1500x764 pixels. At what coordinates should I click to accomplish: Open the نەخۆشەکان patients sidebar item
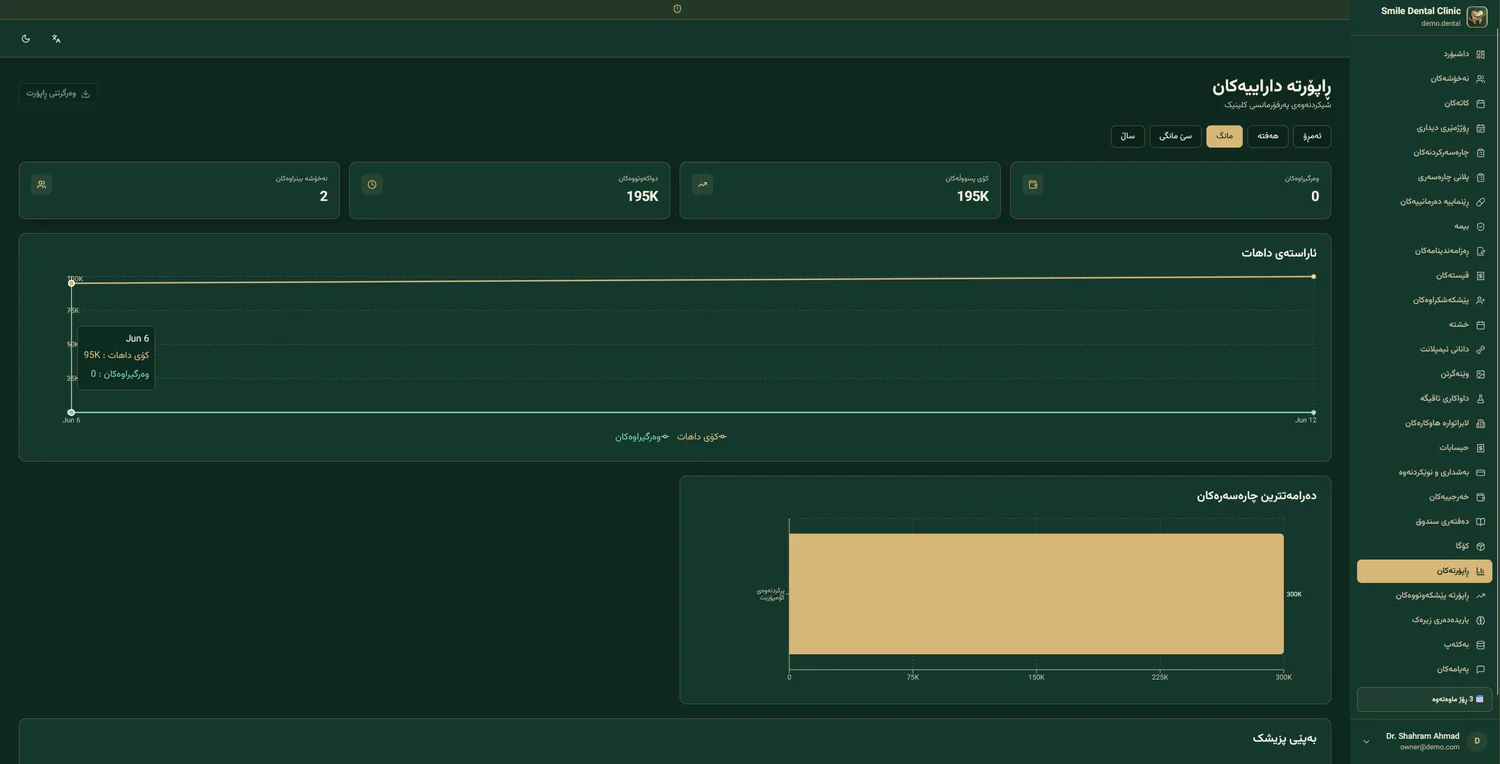pyautogui.click(x=1424, y=79)
